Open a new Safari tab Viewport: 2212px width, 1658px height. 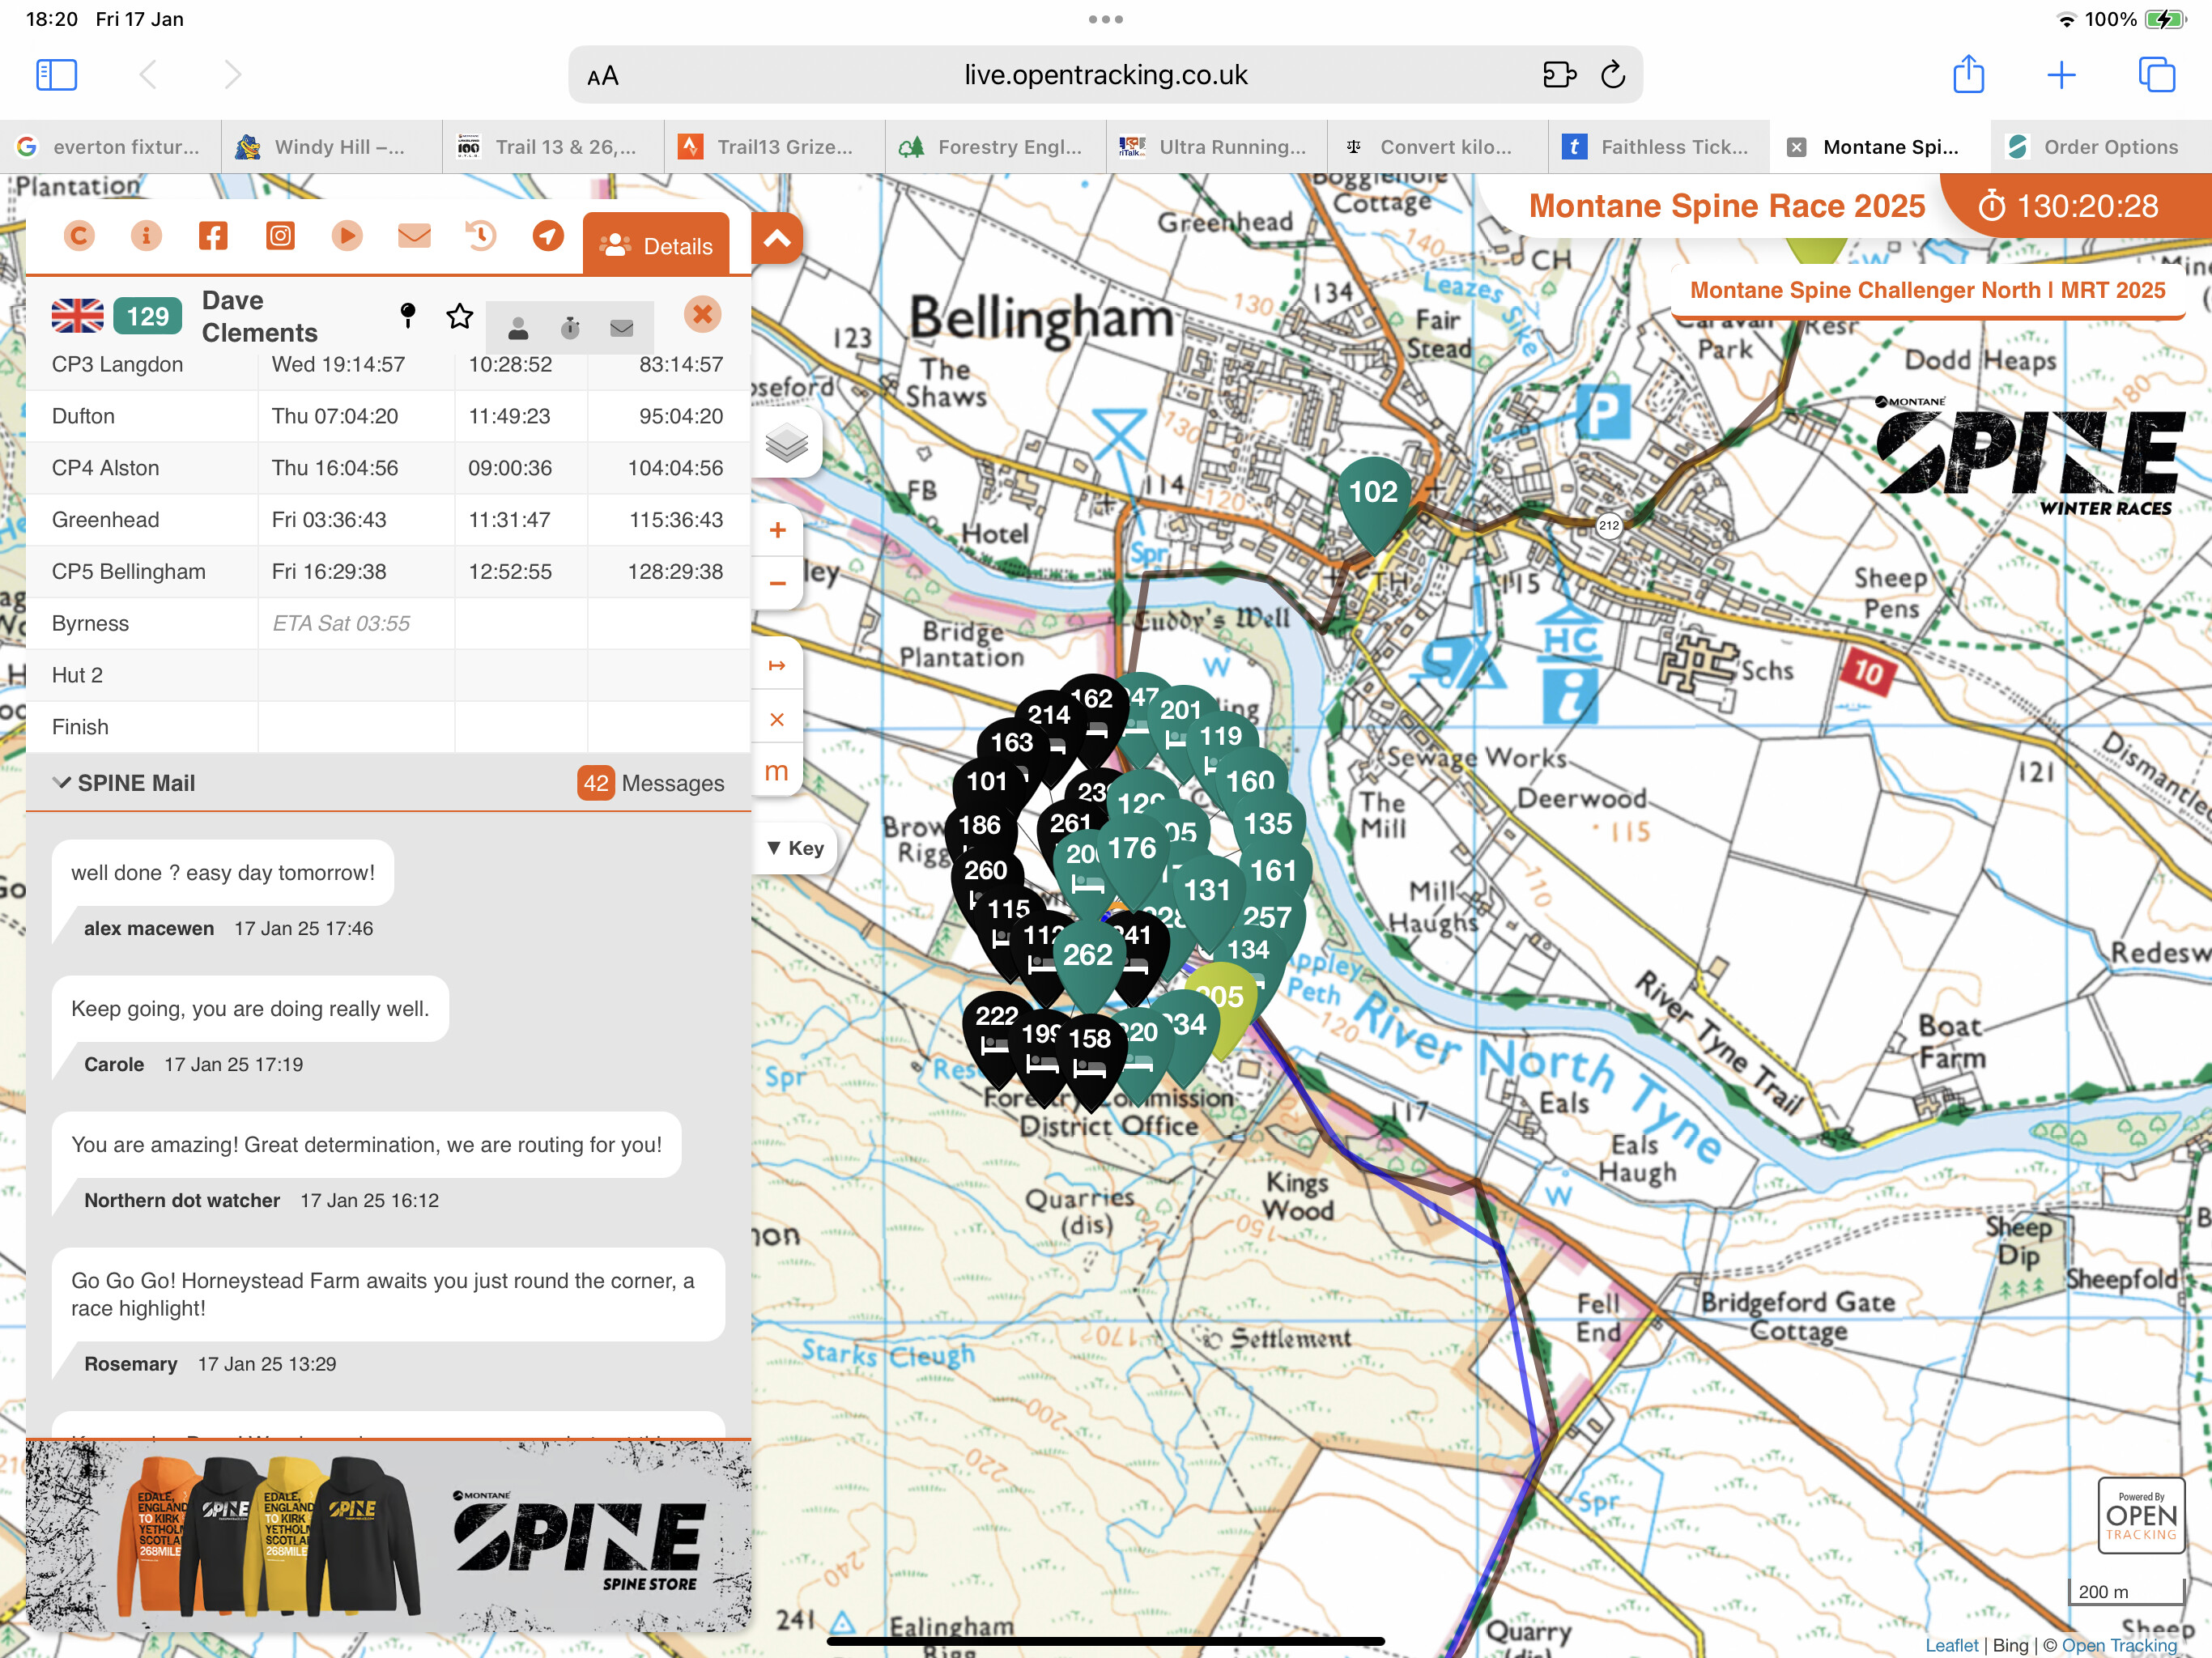(2061, 75)
